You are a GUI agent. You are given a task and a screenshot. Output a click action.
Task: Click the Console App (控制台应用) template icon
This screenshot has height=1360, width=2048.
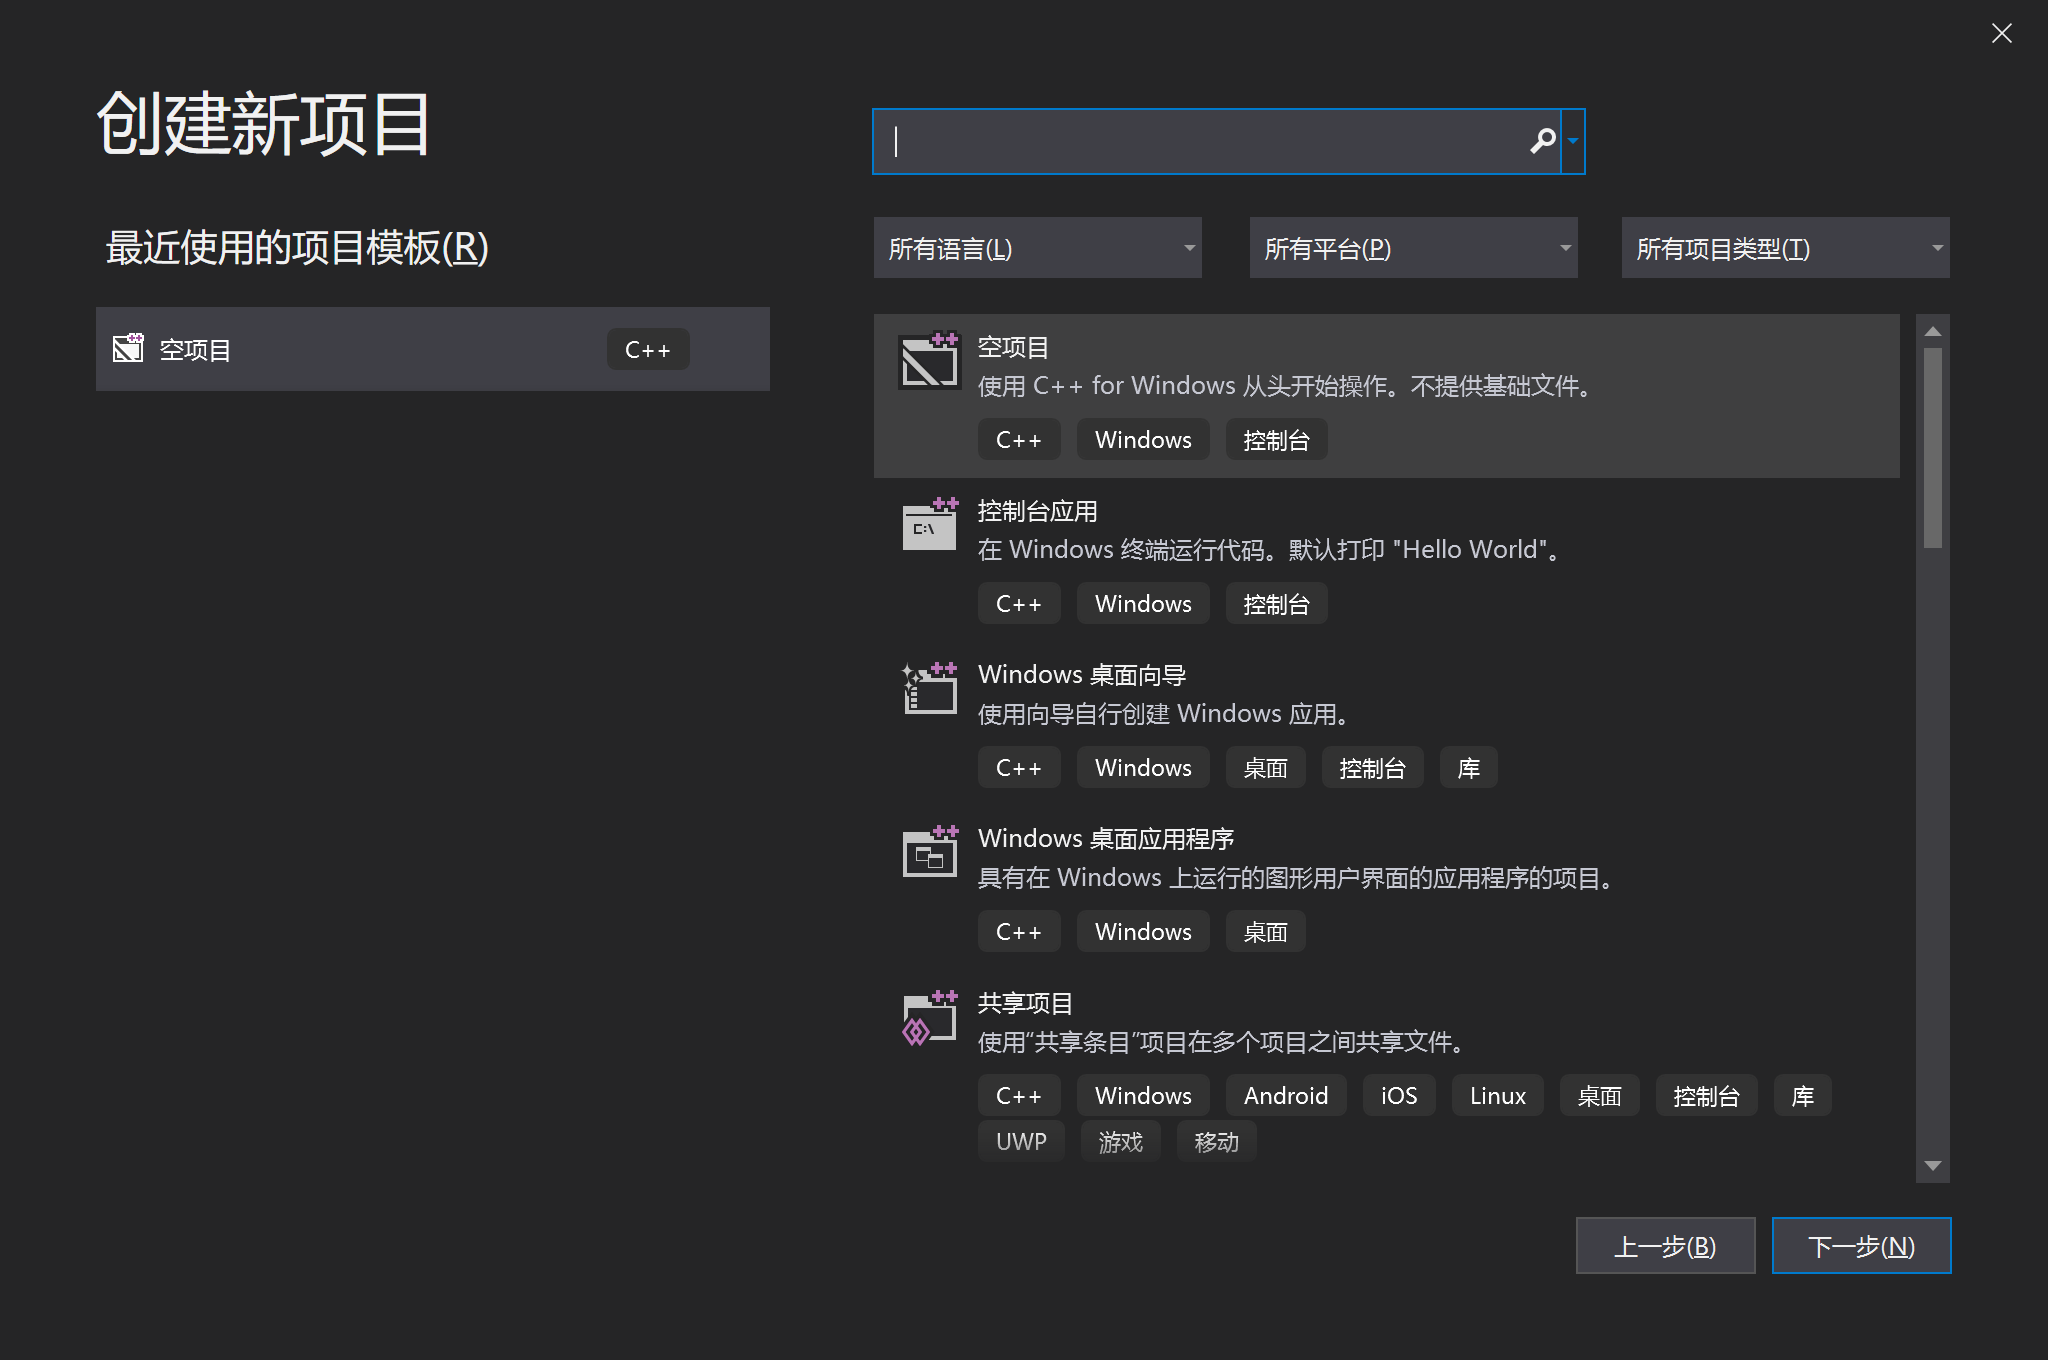point(929,525)
